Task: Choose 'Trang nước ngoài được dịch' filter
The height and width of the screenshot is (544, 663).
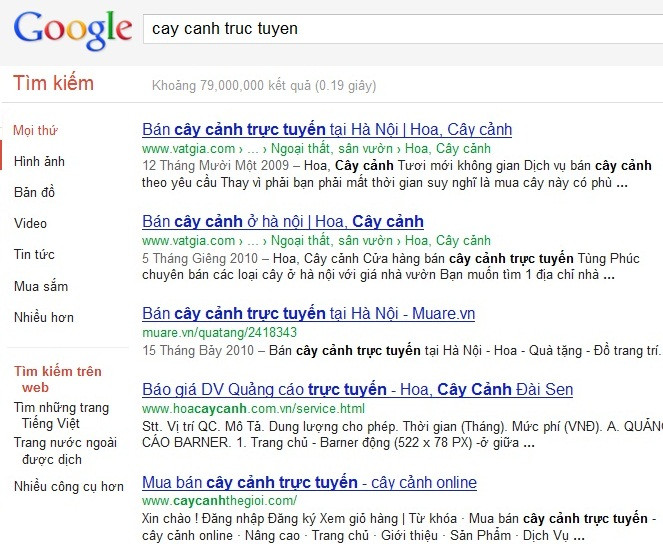Action: click(62, 451)
